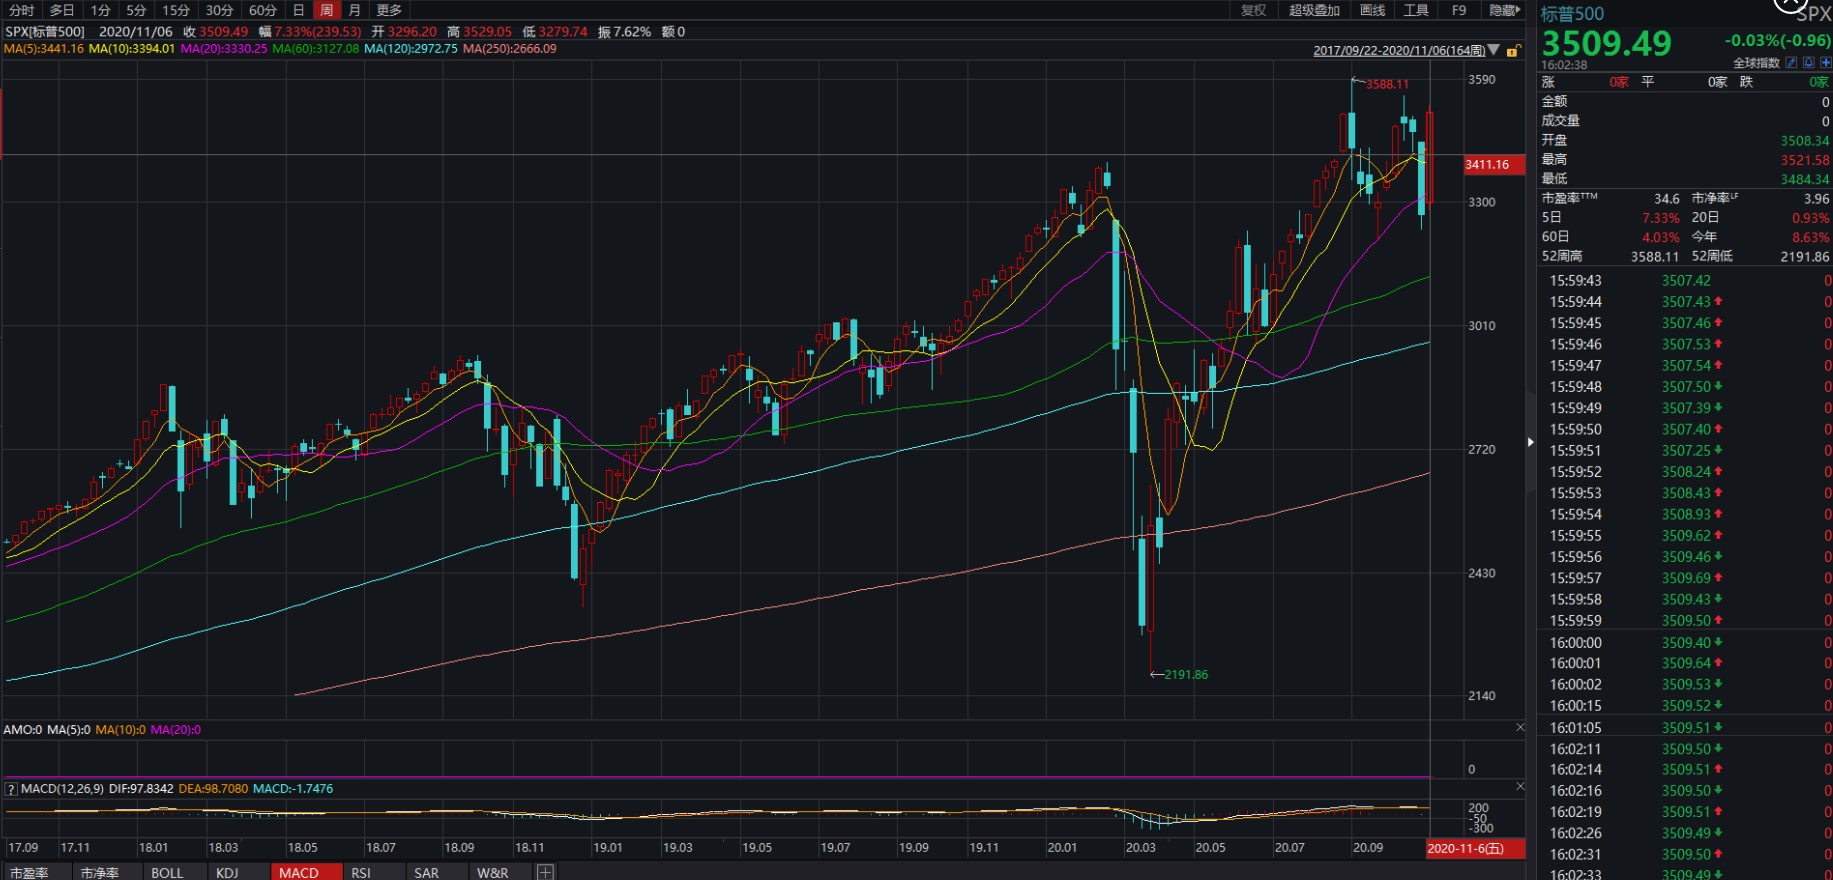Close the MACD indicator sub-panel

click(1520, 787)
